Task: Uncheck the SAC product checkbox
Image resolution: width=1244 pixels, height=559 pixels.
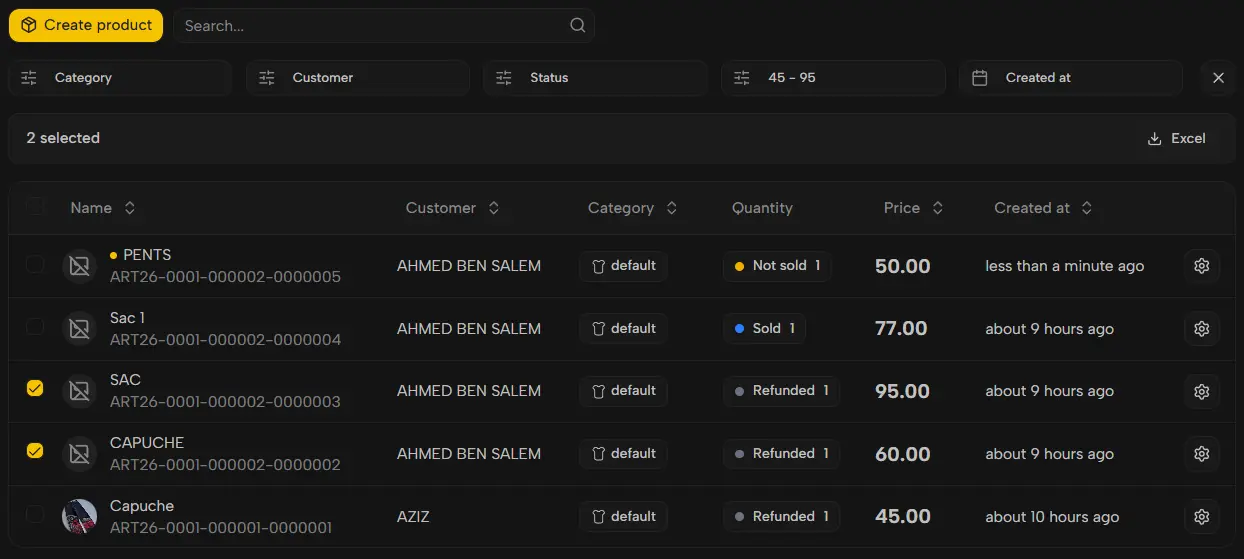Action: (x=35, y=389)
